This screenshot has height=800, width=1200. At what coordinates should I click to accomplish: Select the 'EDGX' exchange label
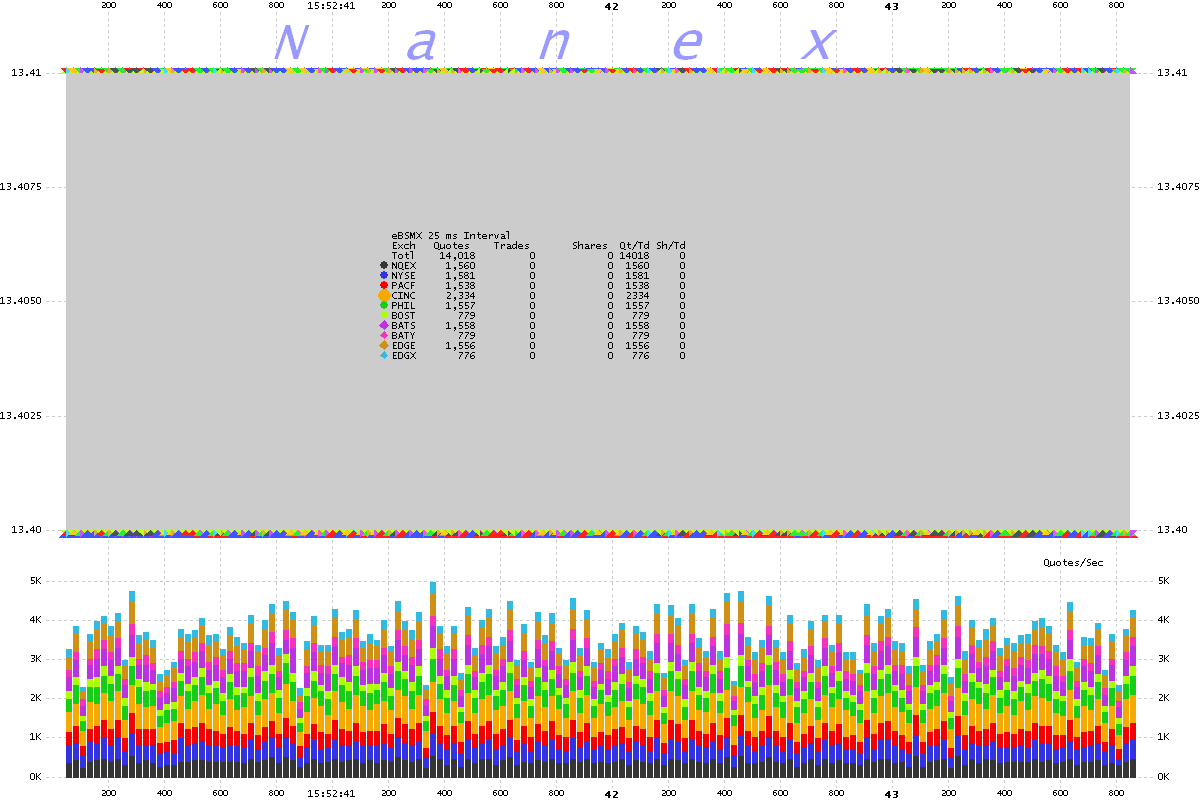(x=403, y=355)
